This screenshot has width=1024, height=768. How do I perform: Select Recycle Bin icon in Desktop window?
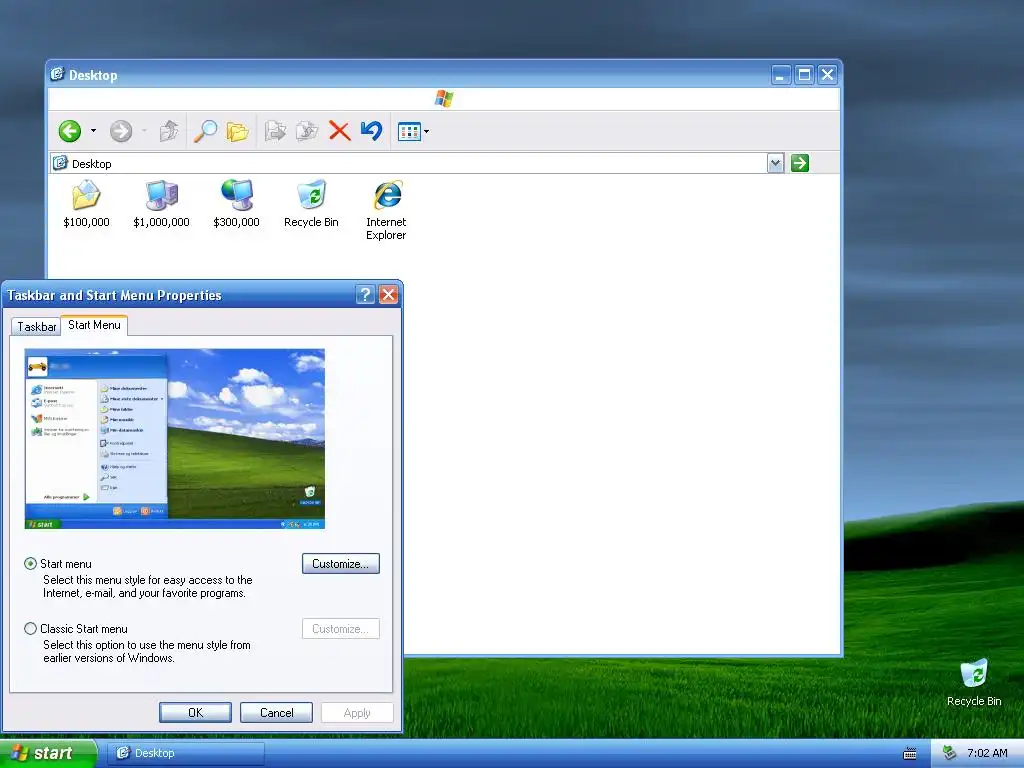coord(312,204)
